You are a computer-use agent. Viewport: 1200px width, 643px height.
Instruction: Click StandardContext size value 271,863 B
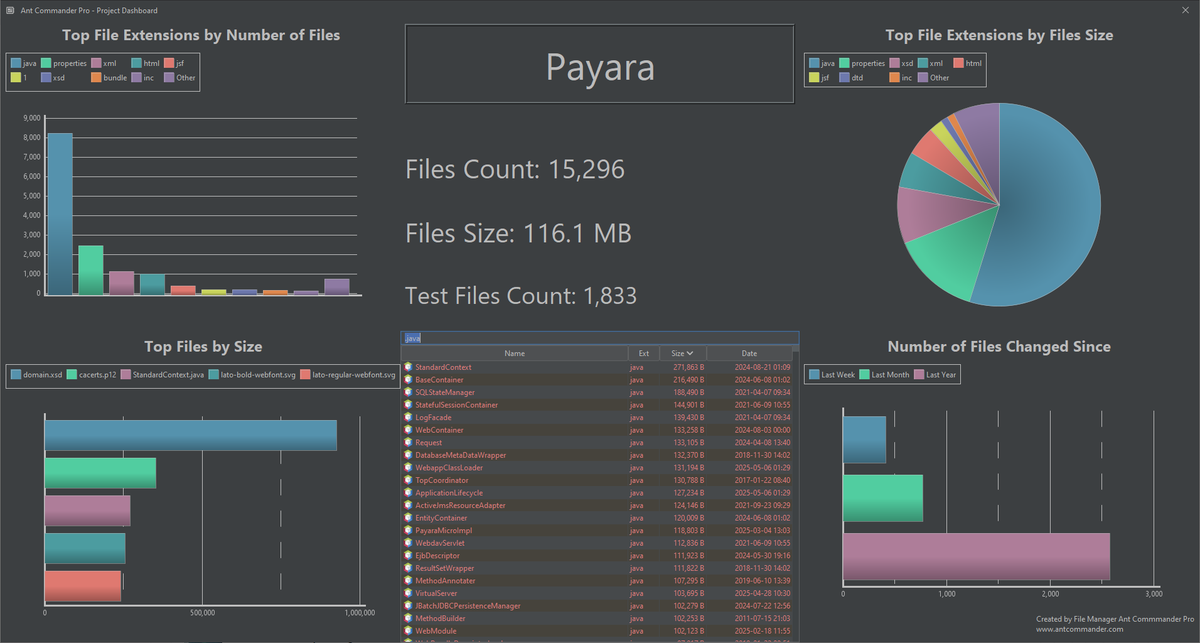[x=688, y=368]
